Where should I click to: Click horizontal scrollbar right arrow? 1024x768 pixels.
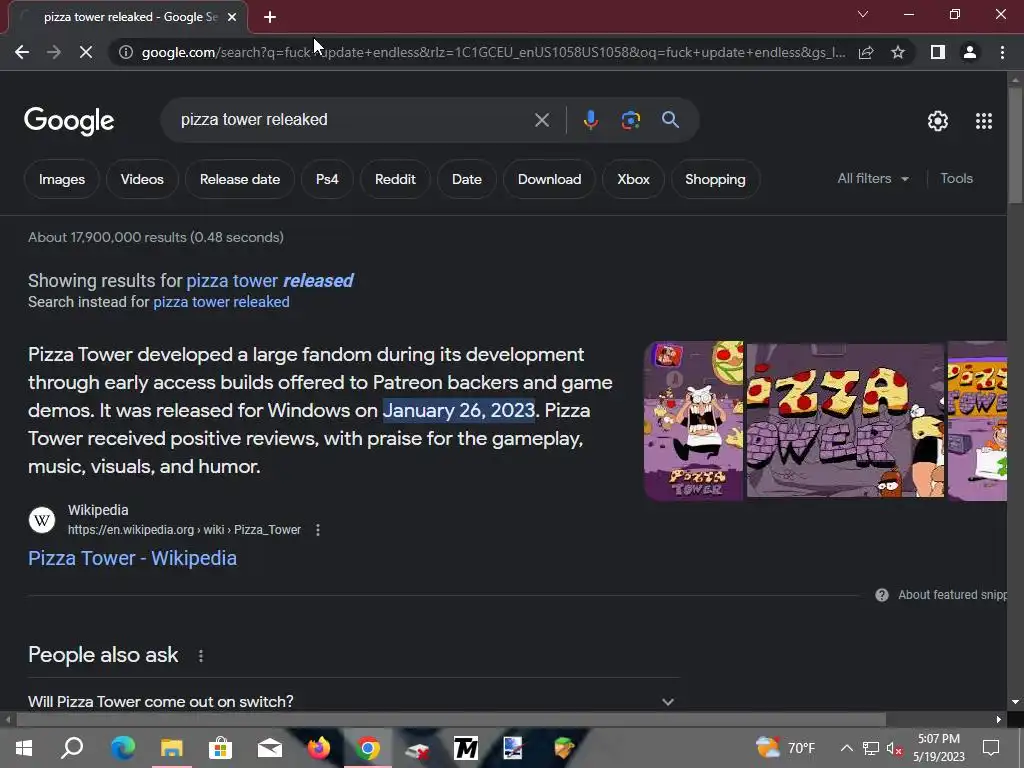pos(999,720)
